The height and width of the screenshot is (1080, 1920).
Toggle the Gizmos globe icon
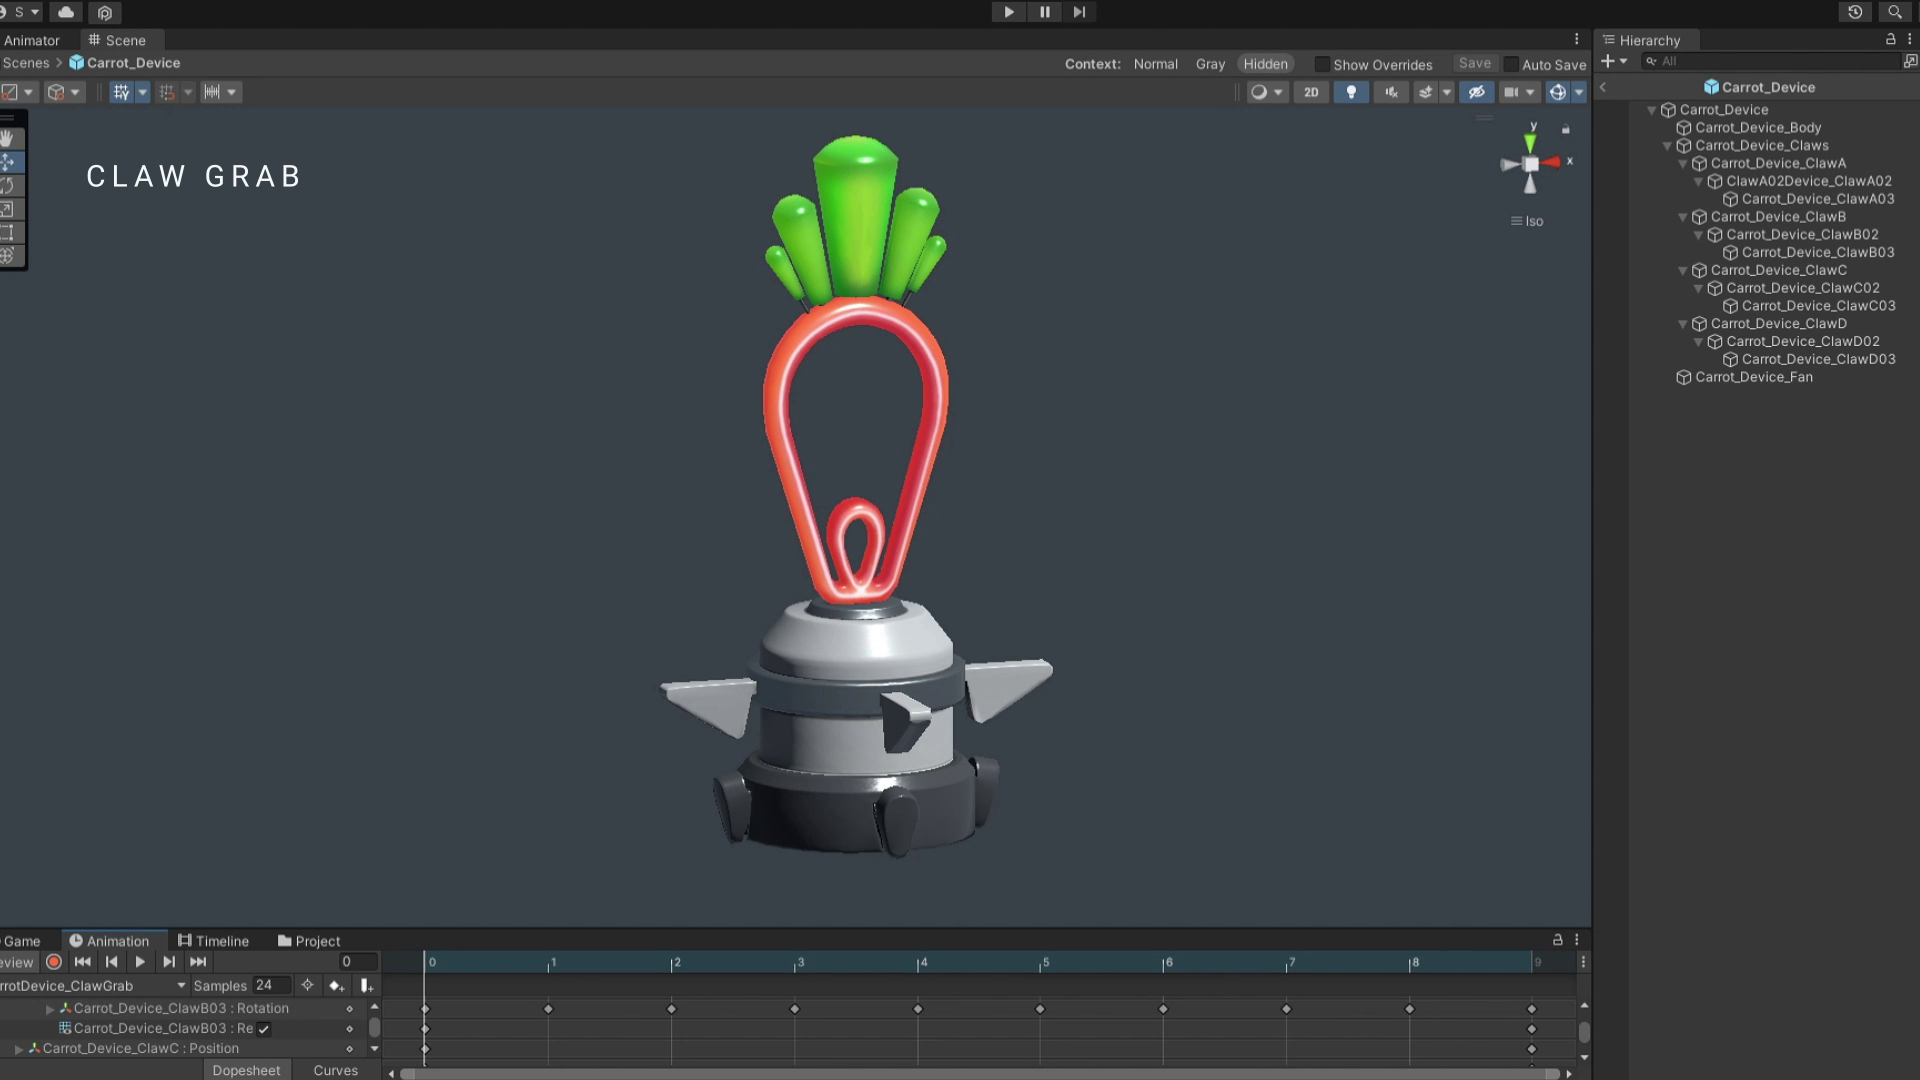pyautogui.click(x=1557, y=92)
